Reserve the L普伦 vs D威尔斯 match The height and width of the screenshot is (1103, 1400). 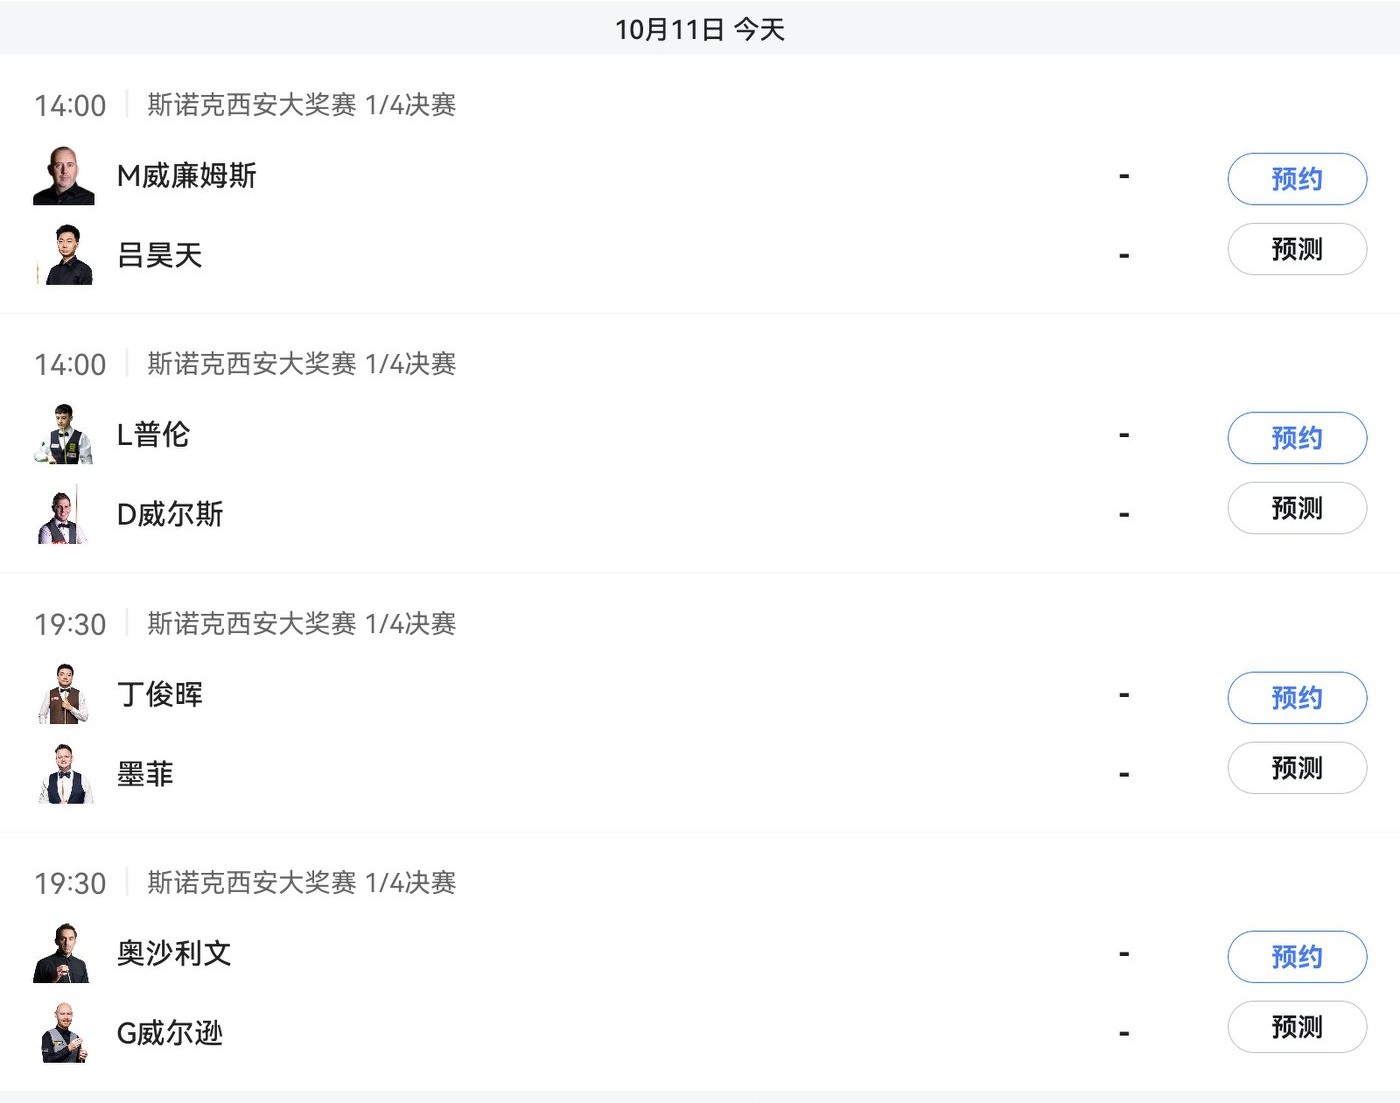1296,438
